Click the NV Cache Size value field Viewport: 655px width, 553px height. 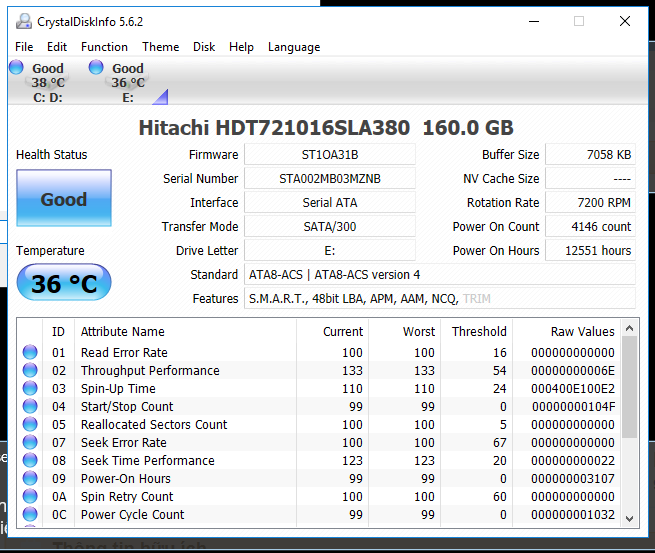click(x=590, y=179)
